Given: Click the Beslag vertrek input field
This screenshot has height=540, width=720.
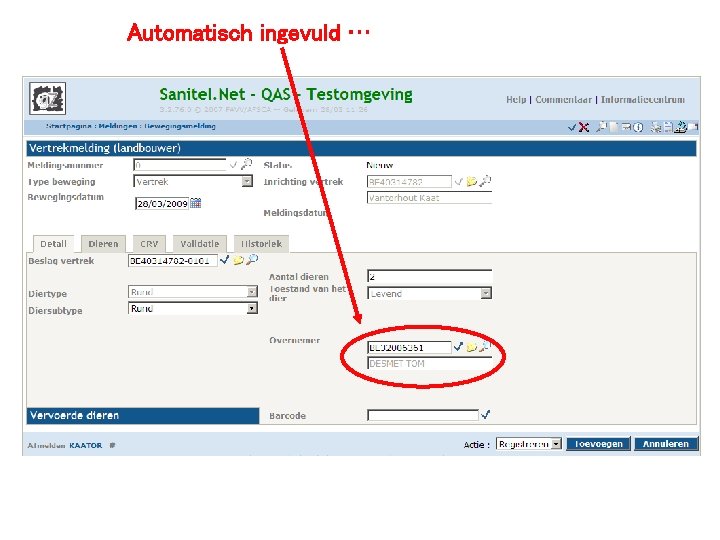Looking at the screenshot, I should pyautogui.click(x=173, y=261).
